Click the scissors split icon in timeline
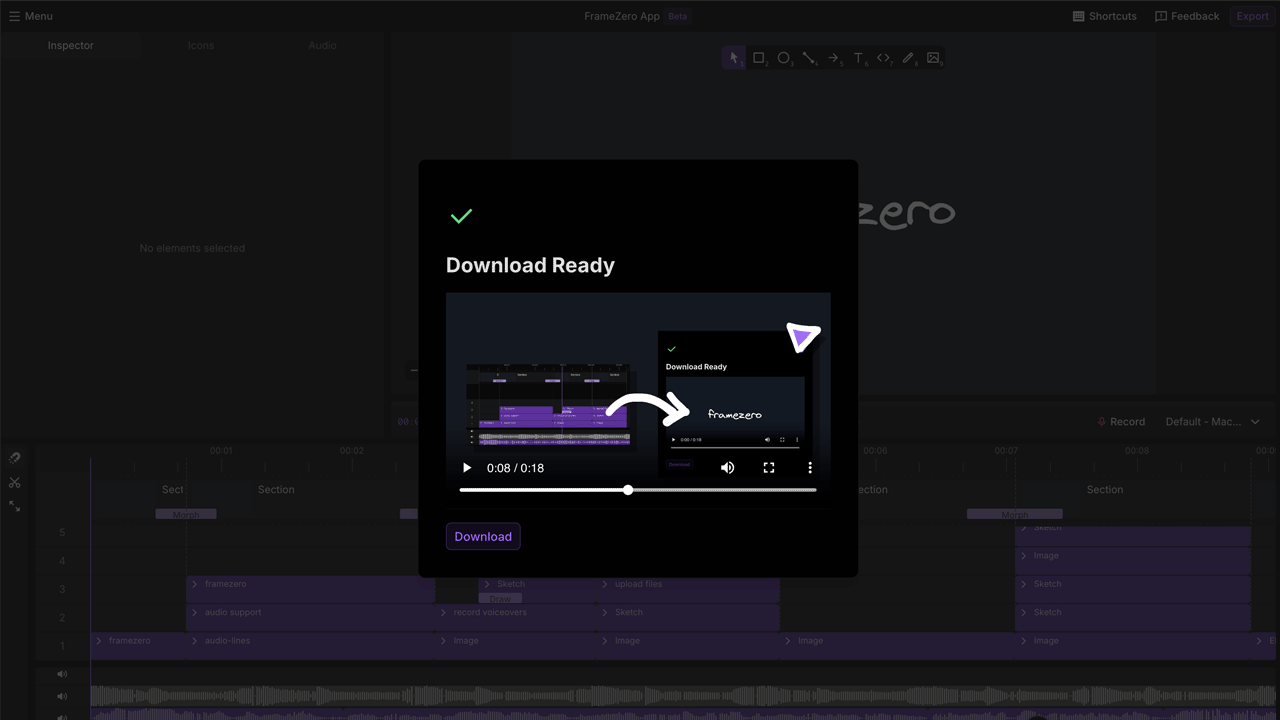This screenshot has height=720, width=1280. click(x=15, y=482)
